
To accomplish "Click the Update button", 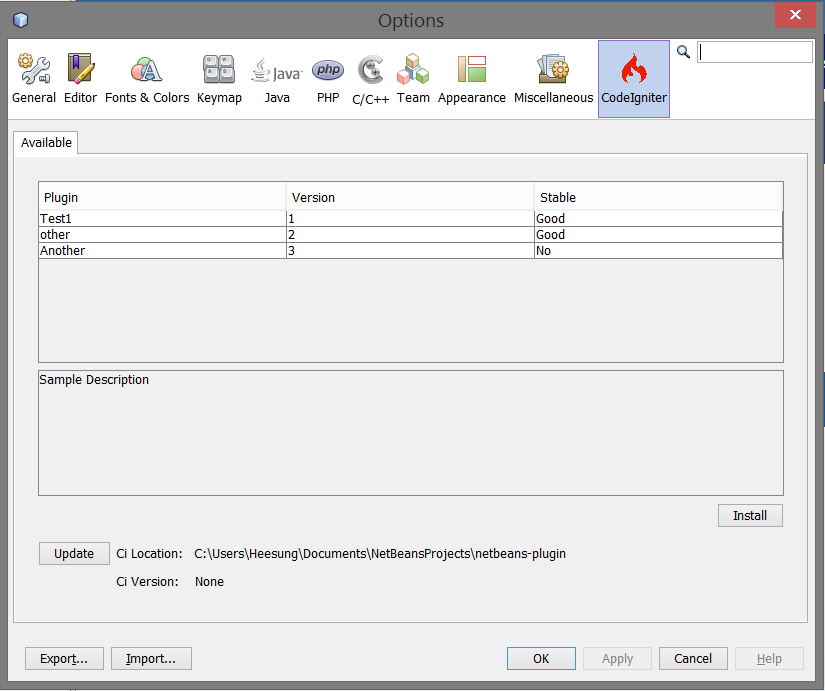I will point(74,554).
